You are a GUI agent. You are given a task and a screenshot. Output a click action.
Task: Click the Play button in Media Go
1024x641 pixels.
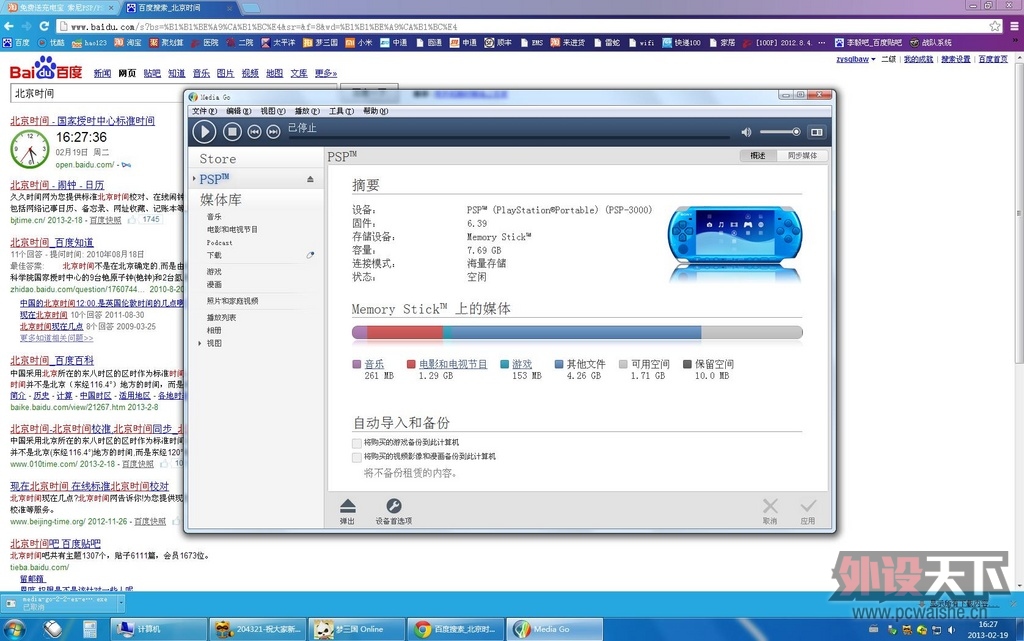[204, 132]
